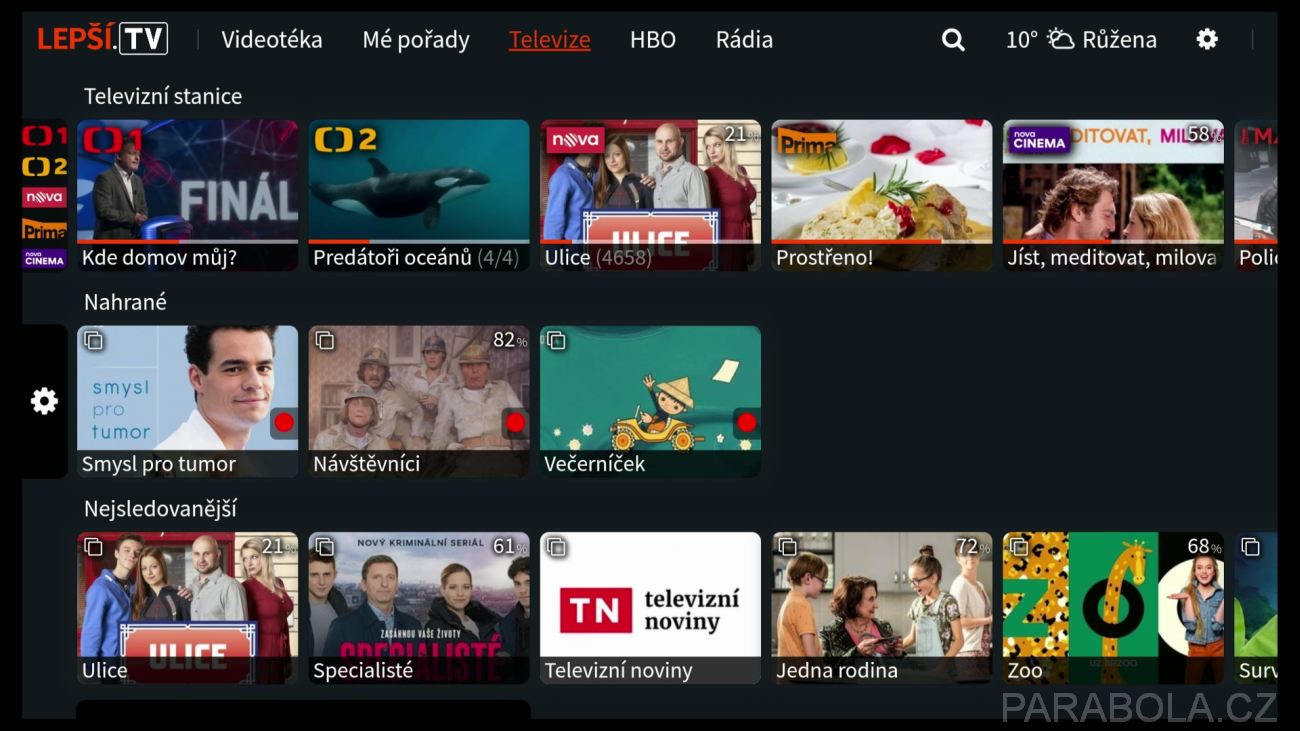Click weather icon next to Růžena
The width and height of the screenshot is (1300, 731).
point(1060,40)
